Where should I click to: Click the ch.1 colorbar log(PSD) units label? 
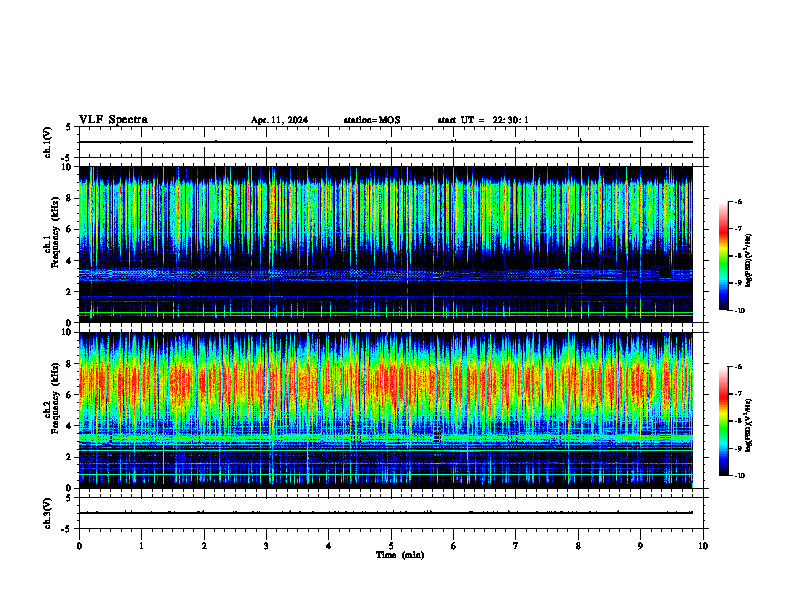coord(748,261)
